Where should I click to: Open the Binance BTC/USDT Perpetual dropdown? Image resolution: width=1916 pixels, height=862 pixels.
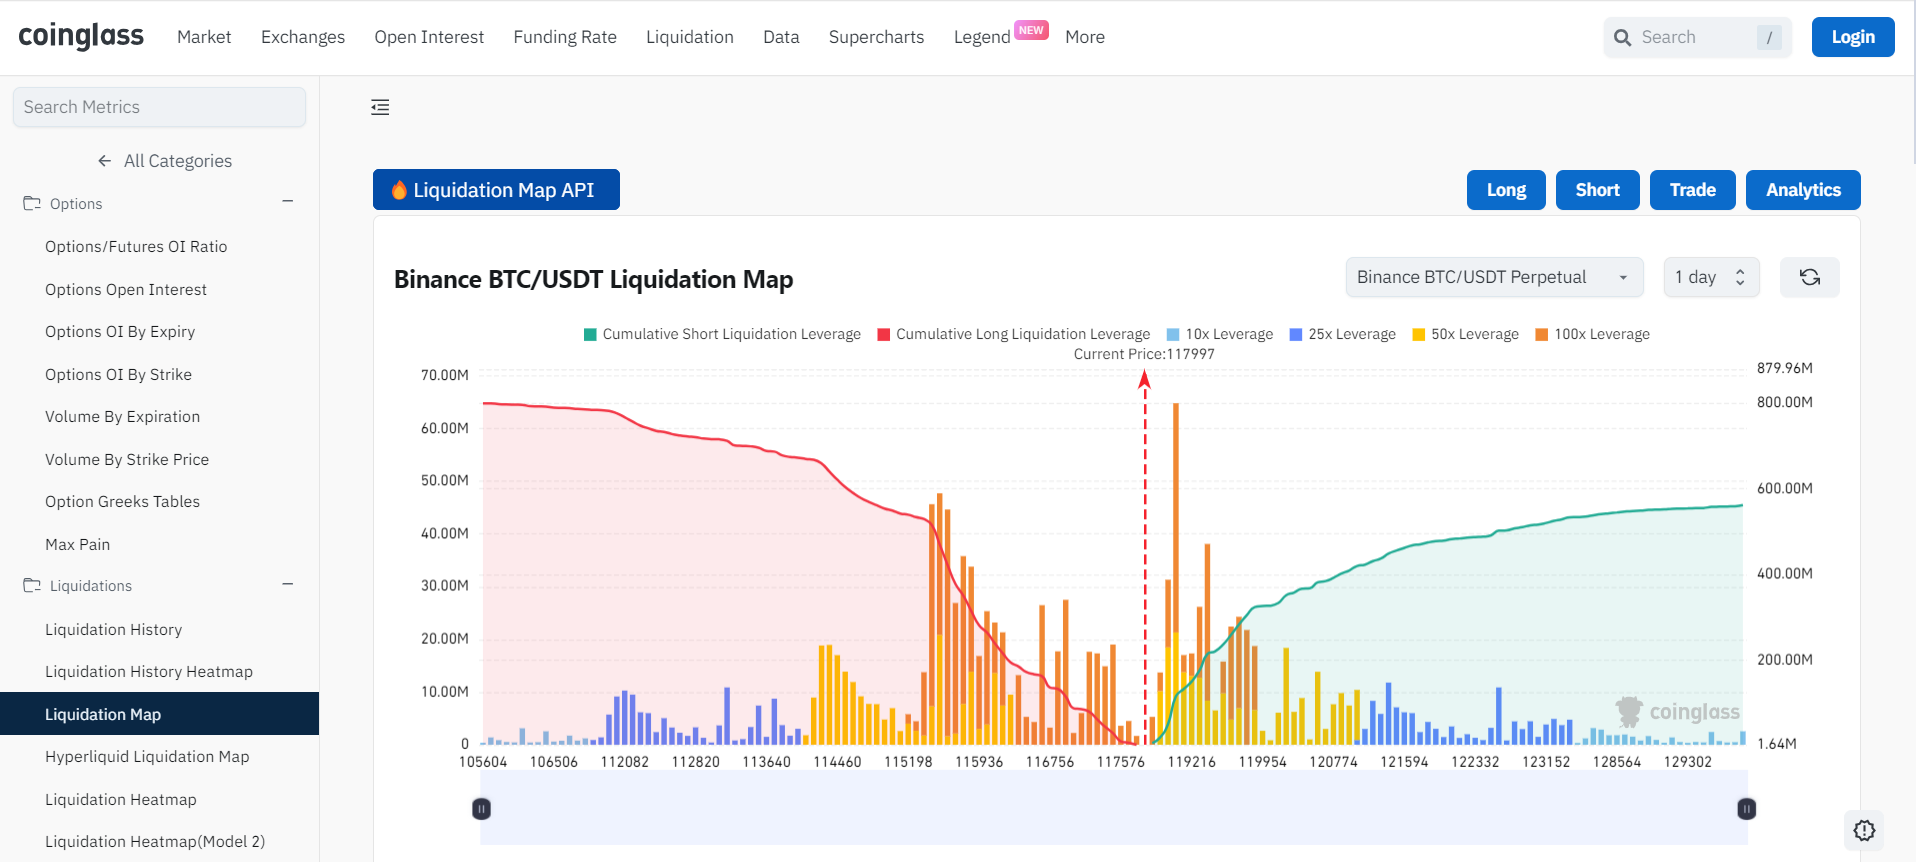(1494, 277)
